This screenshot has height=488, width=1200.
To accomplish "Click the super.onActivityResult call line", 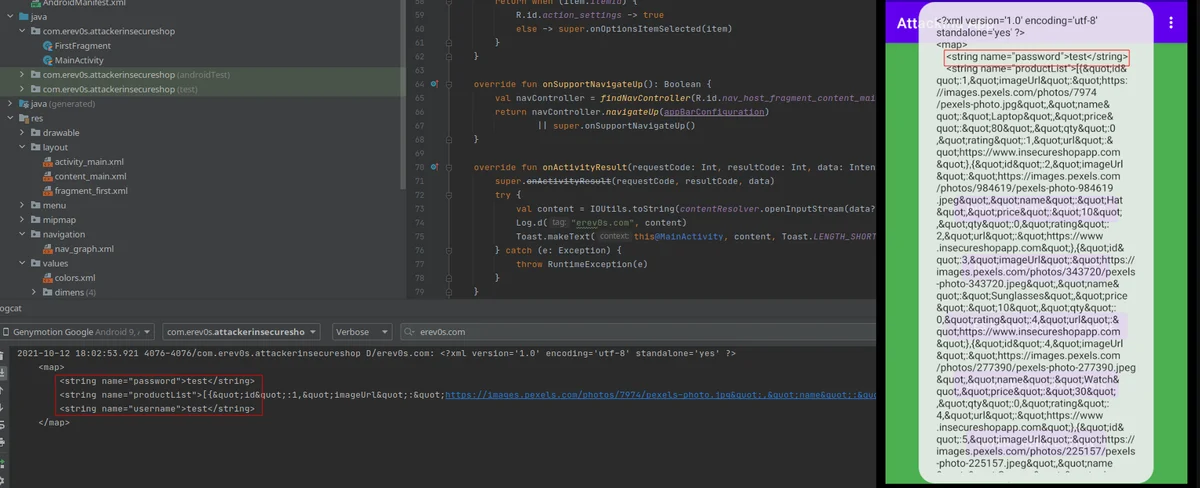I will (635, 181).
